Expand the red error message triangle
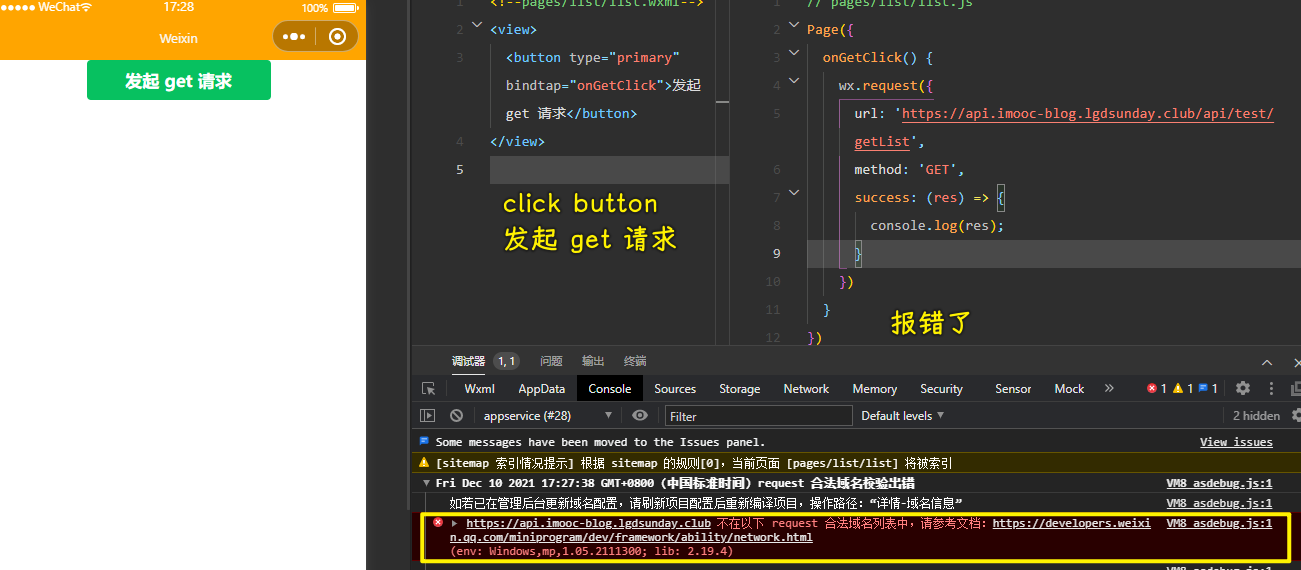 pyautogui.click(x=455, y=523)
